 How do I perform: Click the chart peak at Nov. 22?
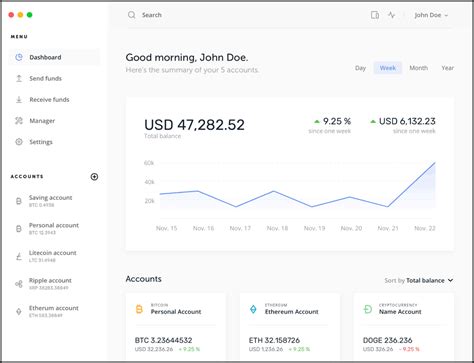coord(435,163)
